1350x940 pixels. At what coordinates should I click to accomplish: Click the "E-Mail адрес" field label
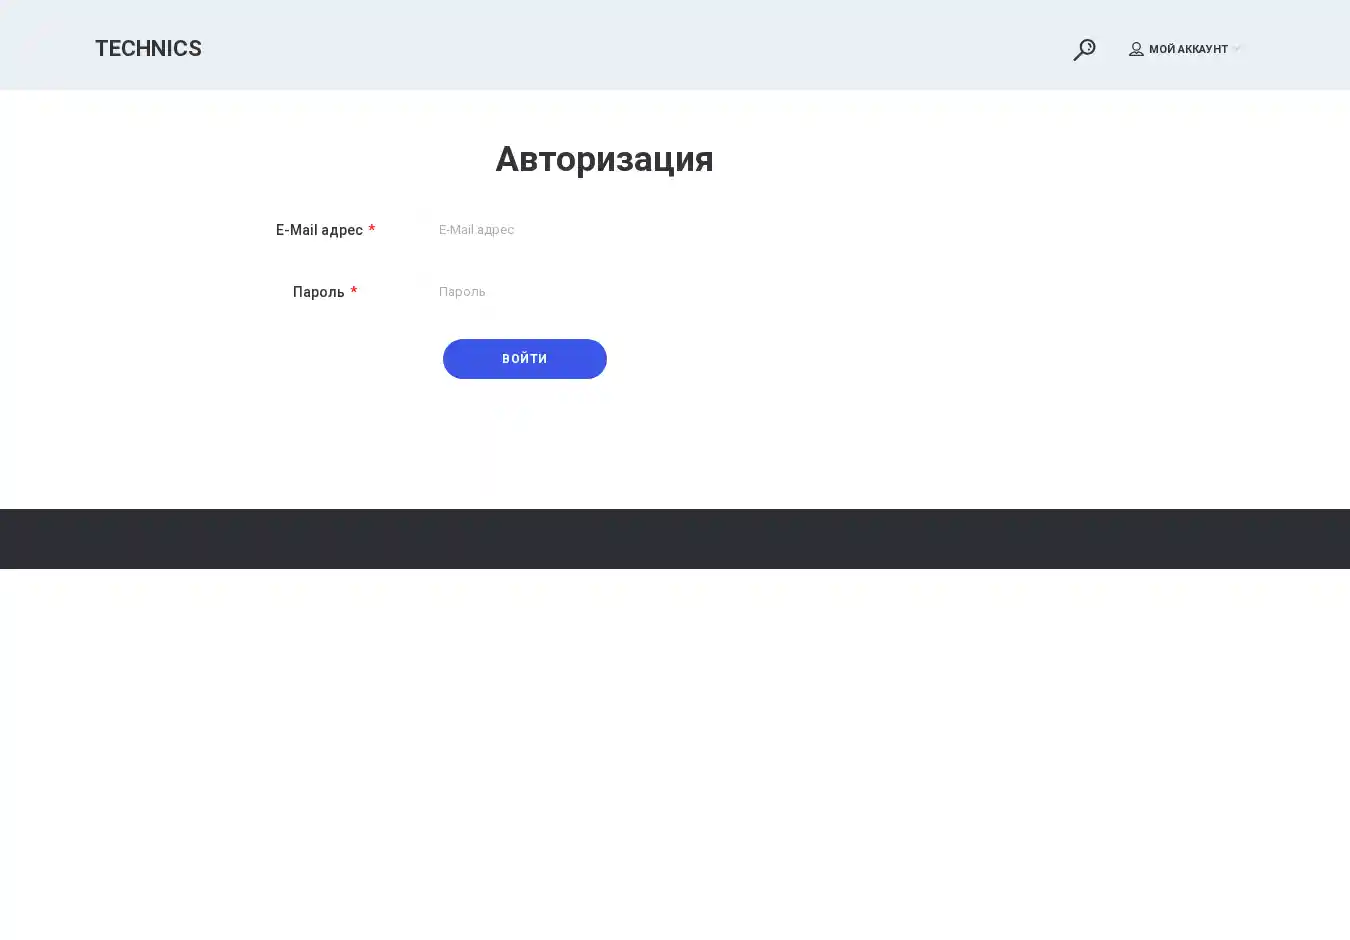pos(319,230)
